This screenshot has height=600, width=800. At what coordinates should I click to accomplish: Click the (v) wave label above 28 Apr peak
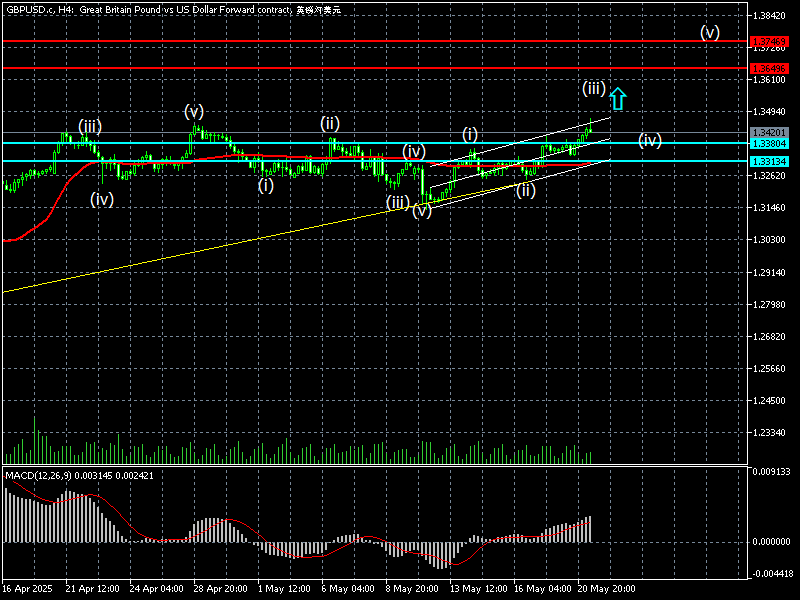click(x=193, y=111)
